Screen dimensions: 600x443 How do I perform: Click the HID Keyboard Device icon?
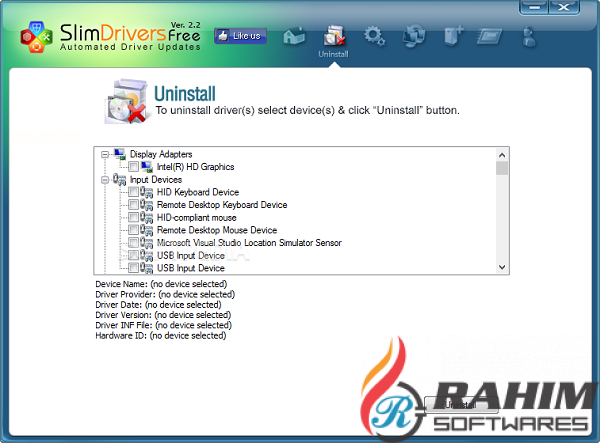tap(147, 192)
